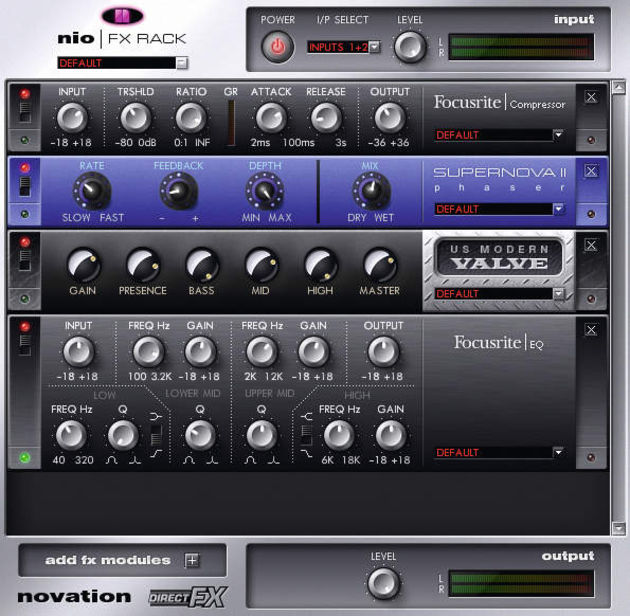This screenshot has height=616, width=630.
Task: Click the rack scrollbar down arrow
Action: pos(620,528)
